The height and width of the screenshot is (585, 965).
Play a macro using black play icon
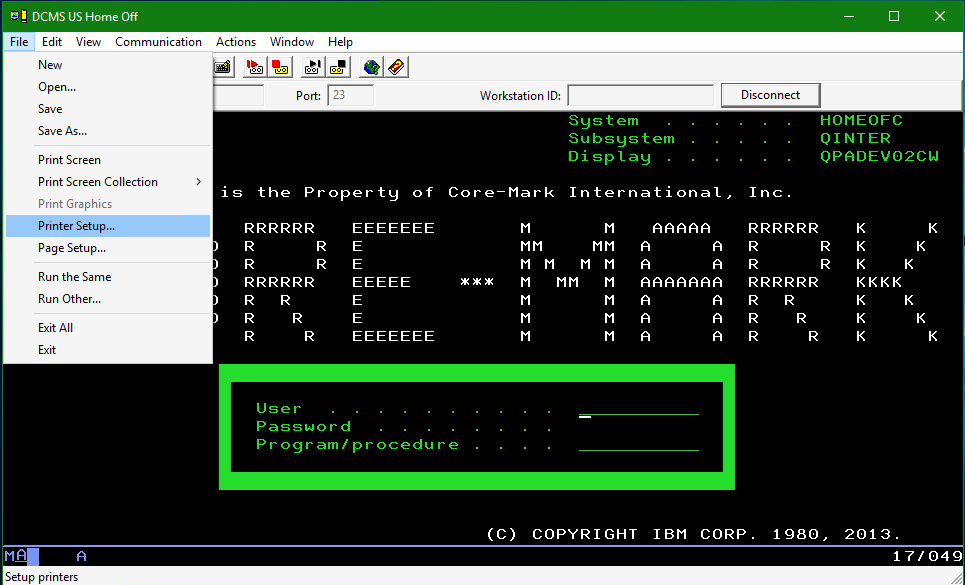313,67
